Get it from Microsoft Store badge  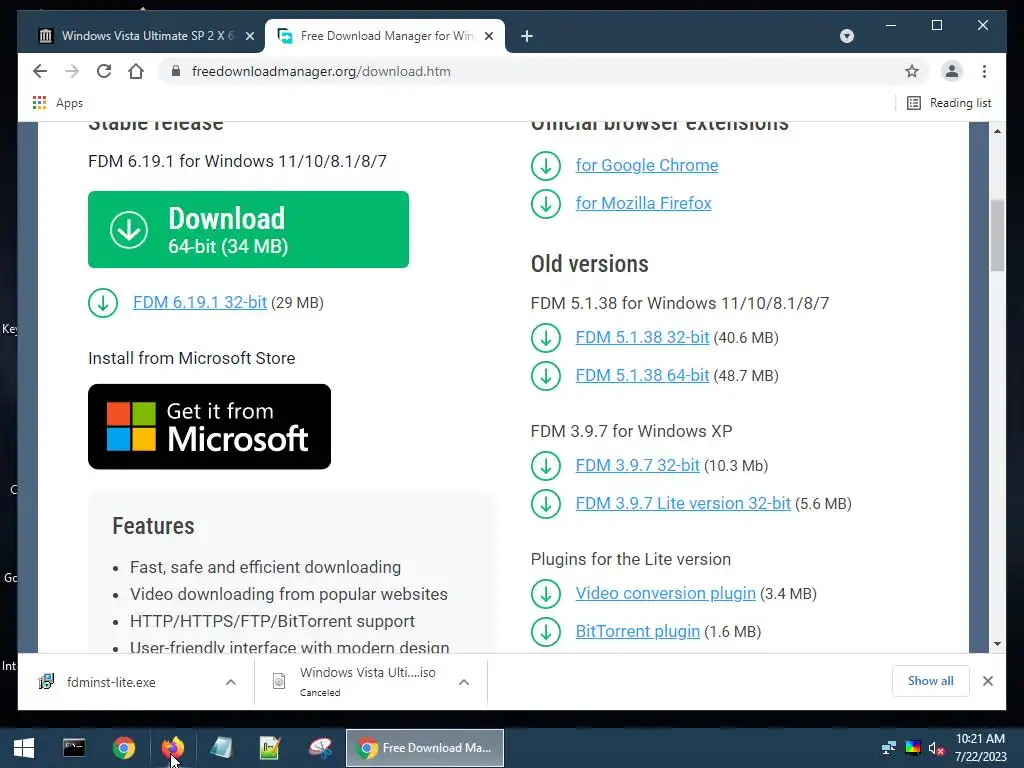(209, 426)
